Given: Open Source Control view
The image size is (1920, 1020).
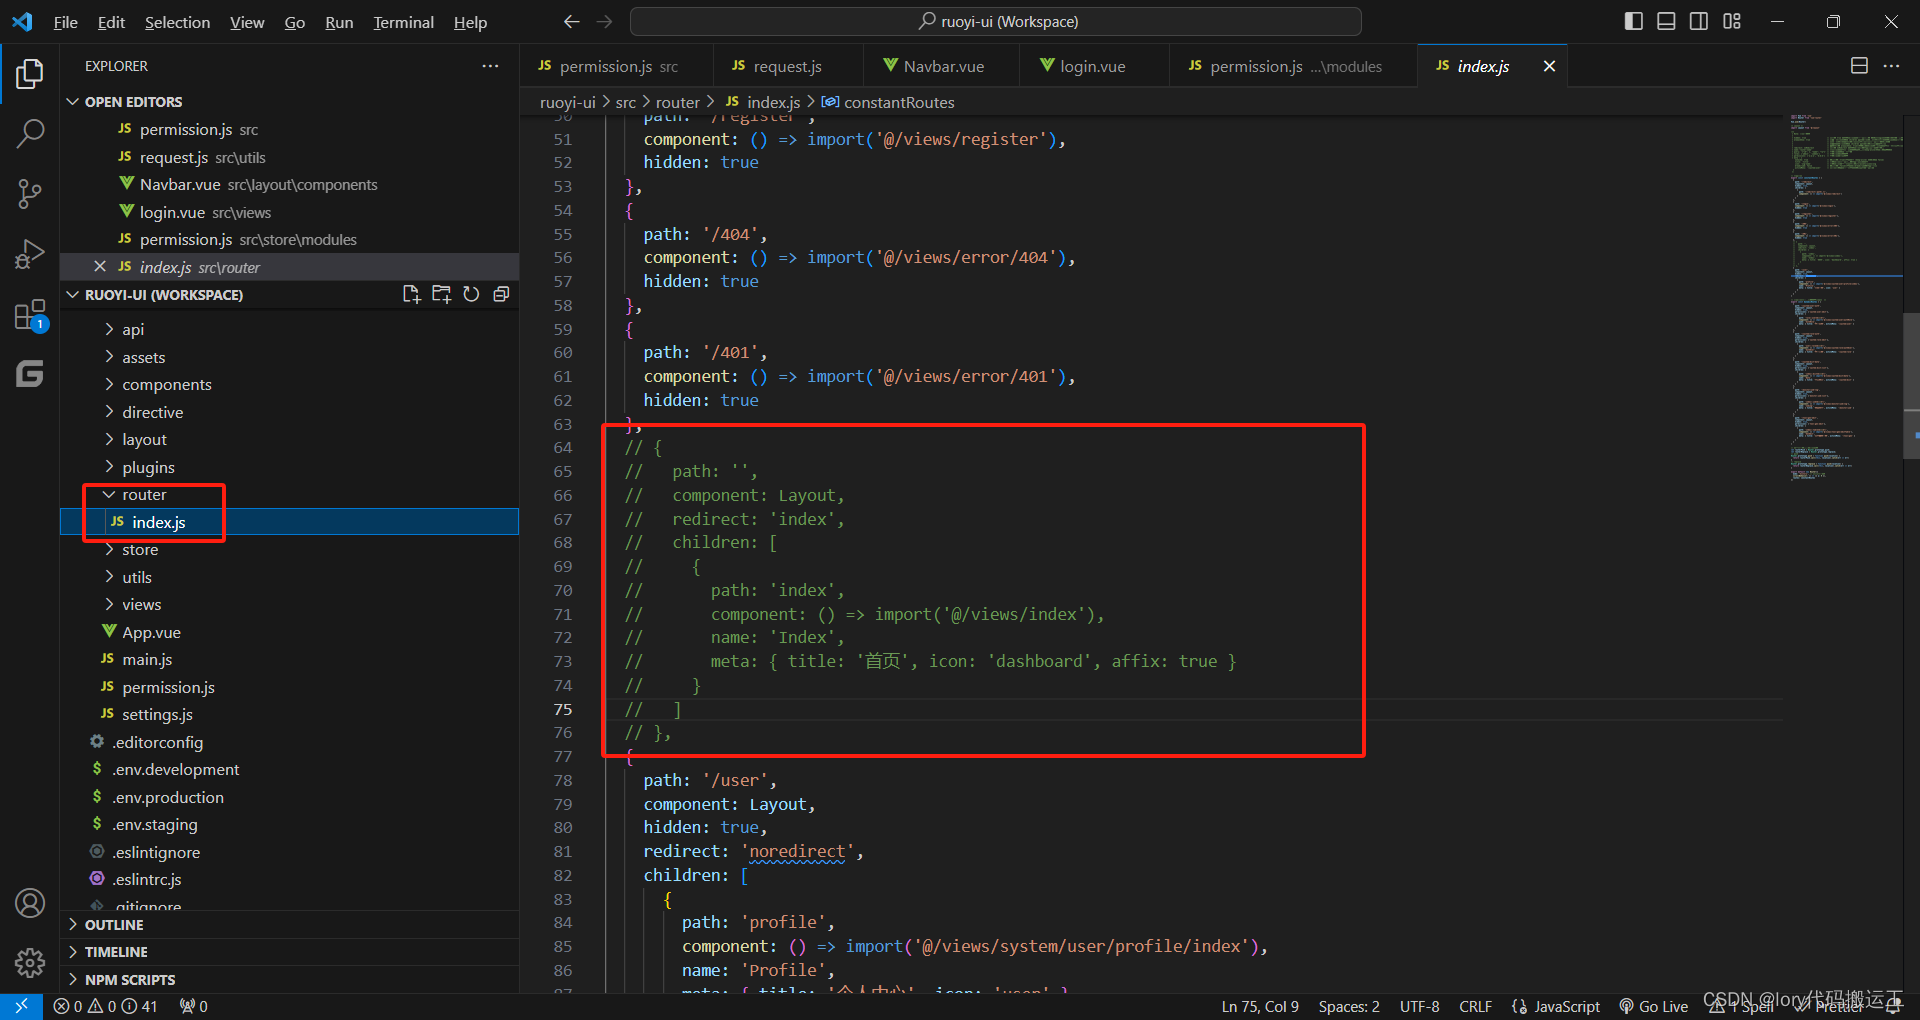Looking at the screenshot, I should 30,194.
